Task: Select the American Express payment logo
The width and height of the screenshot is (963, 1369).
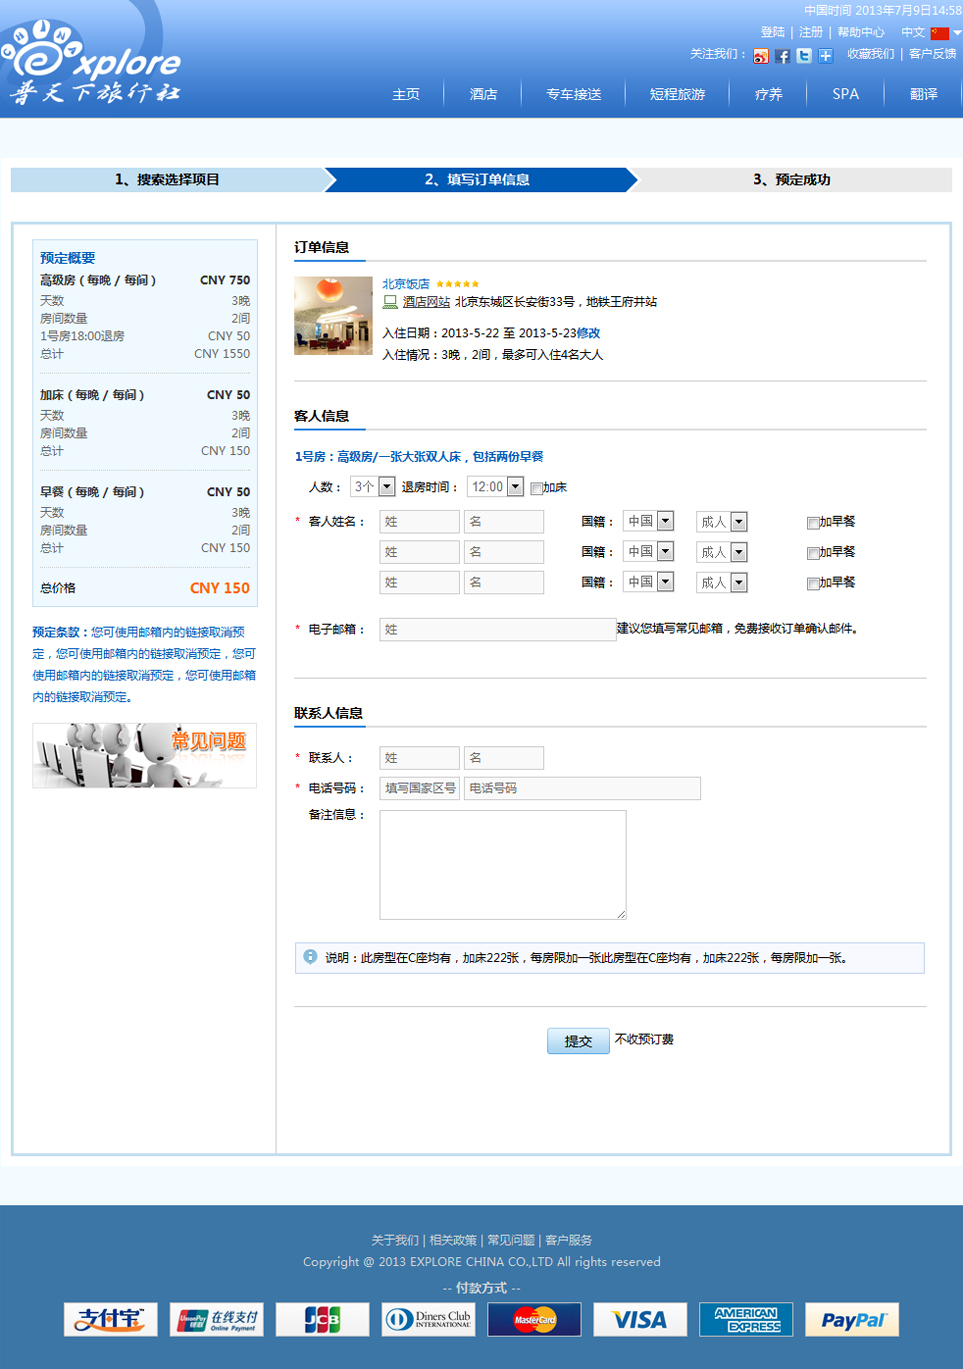Action: click(746, 1319)
